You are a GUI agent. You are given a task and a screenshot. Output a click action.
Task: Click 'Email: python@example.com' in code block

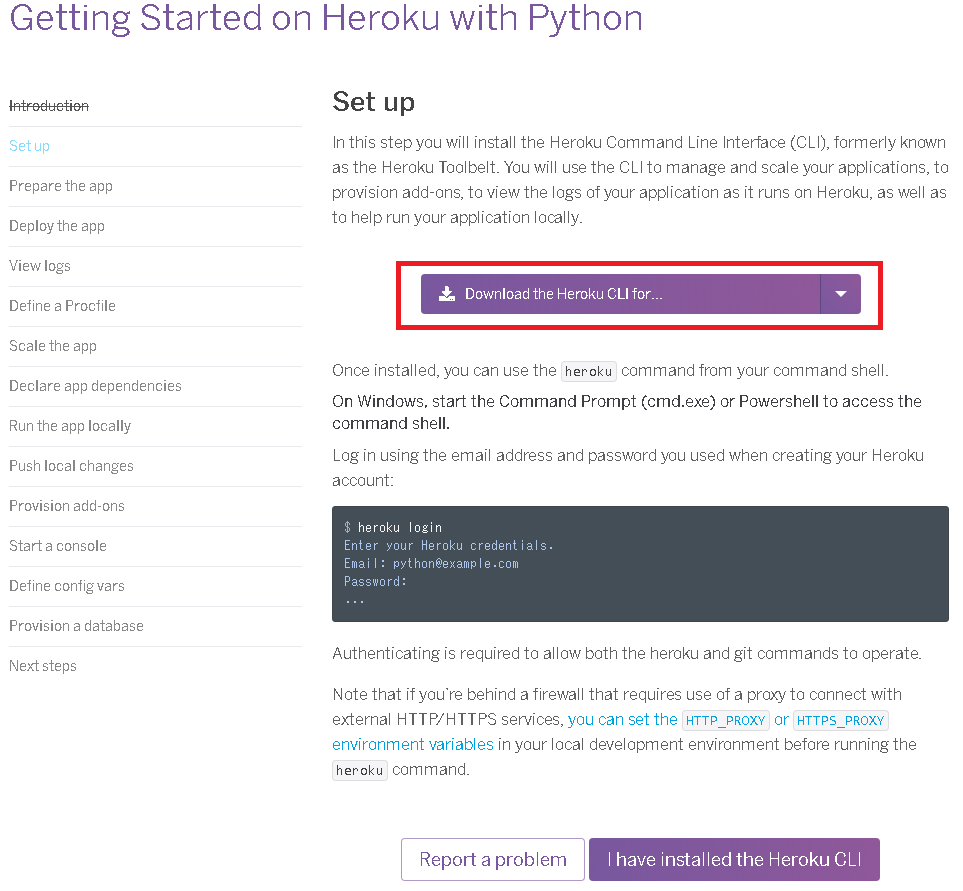click(x=431, y=564)
